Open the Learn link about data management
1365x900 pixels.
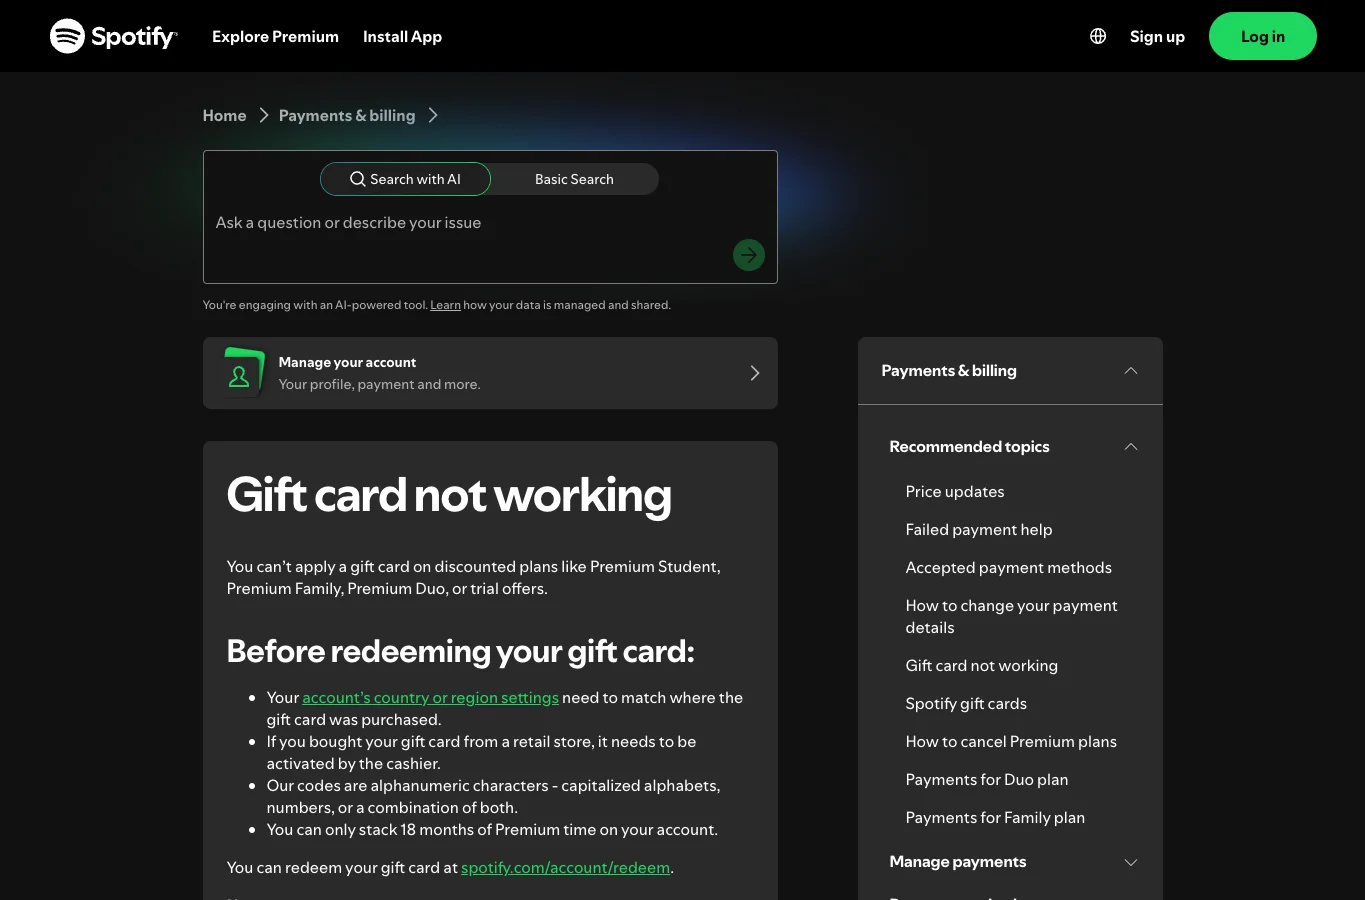coord(445,305)
